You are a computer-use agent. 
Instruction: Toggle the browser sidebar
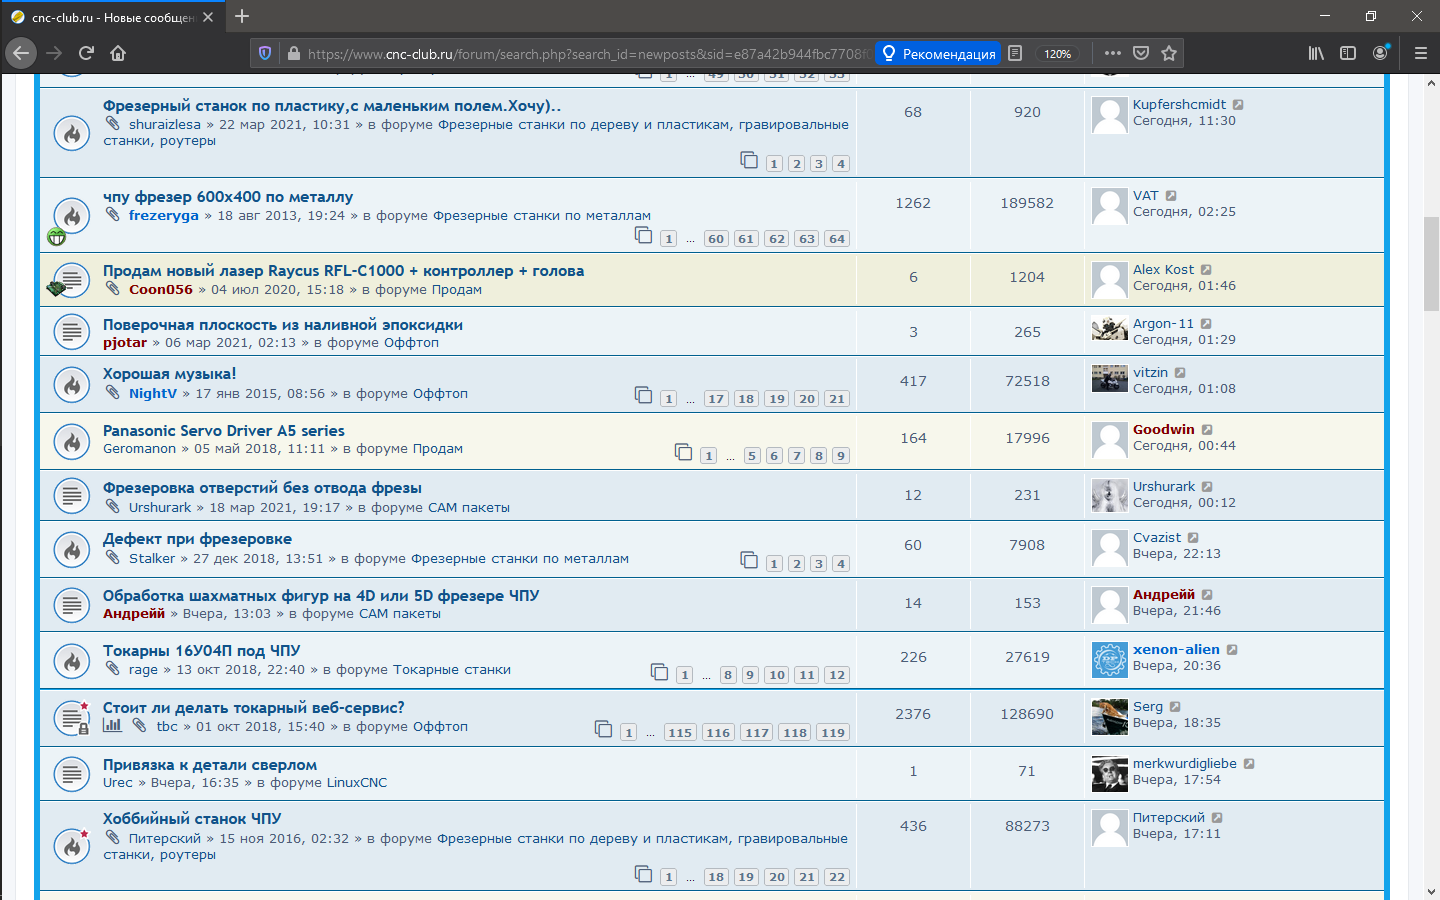click(x=1348, y=53)
